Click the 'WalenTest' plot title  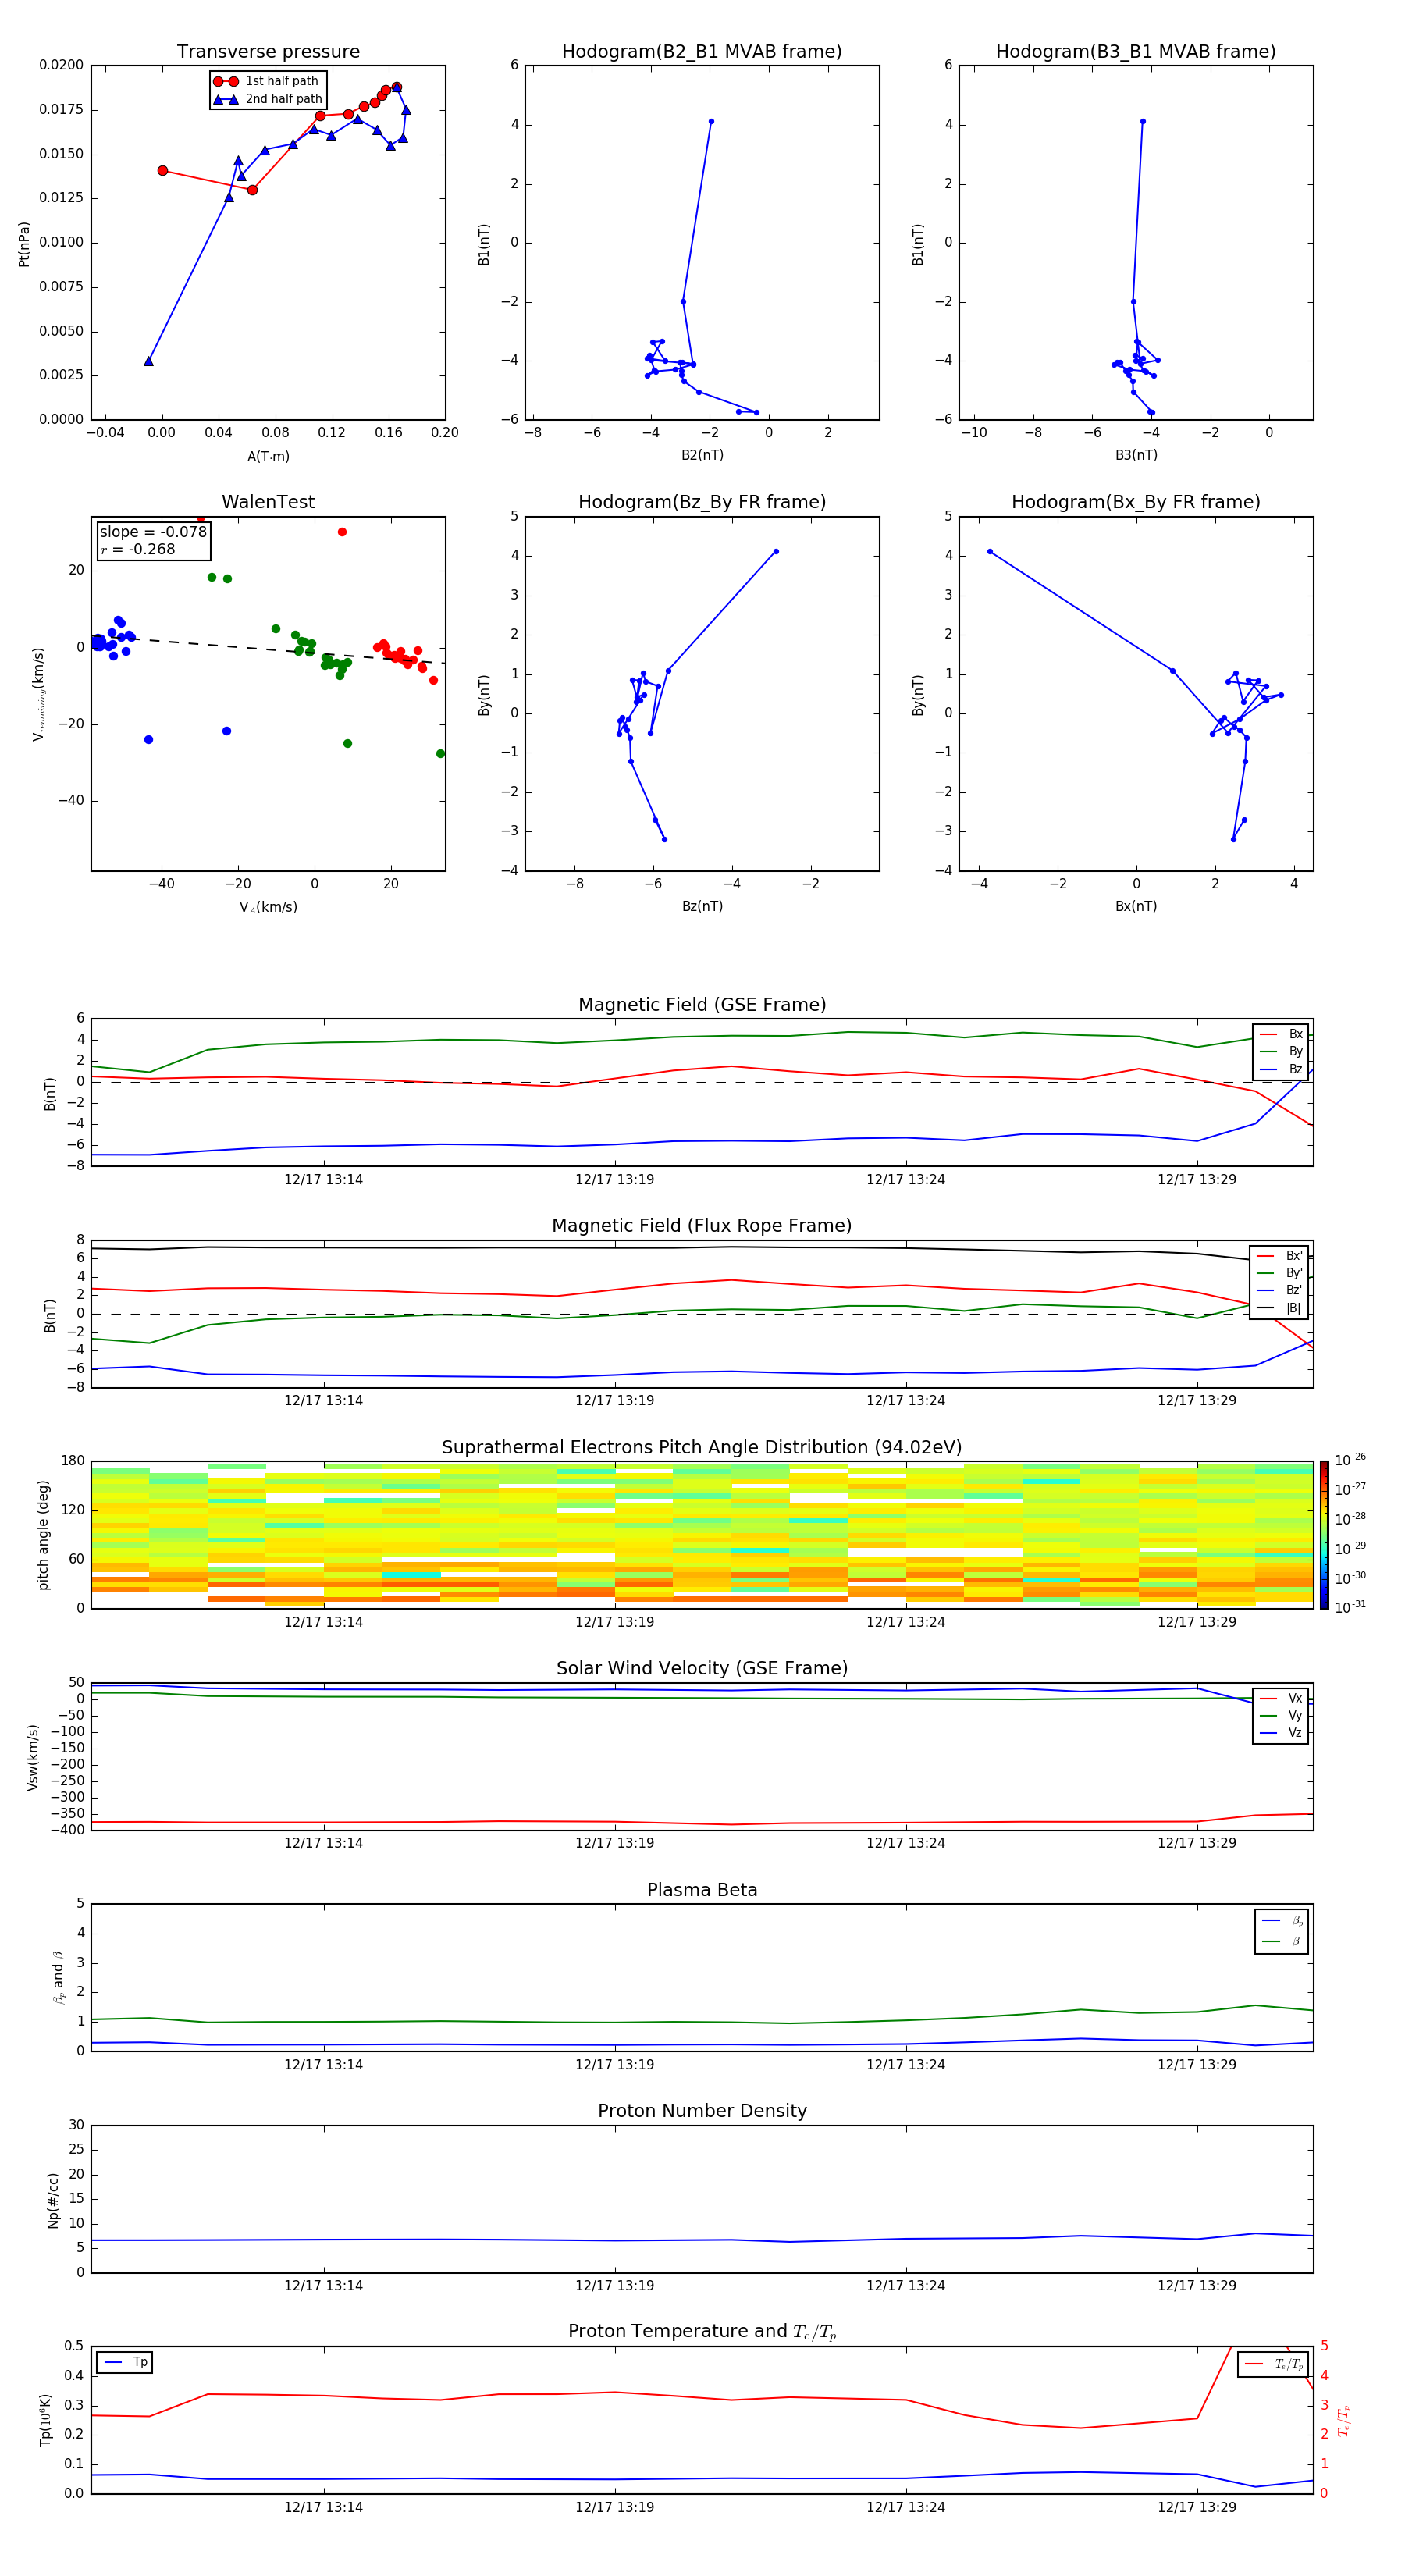[268, 502]
